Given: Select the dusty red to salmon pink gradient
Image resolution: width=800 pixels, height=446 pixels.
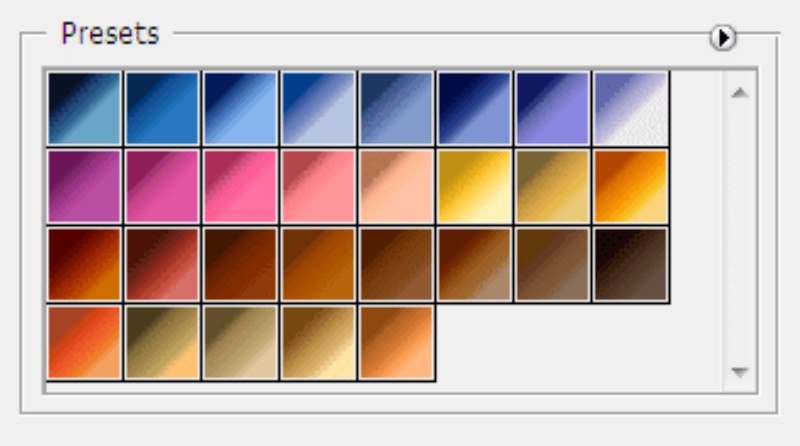Looking at the screenshot, I should click(x=318, y=186).
